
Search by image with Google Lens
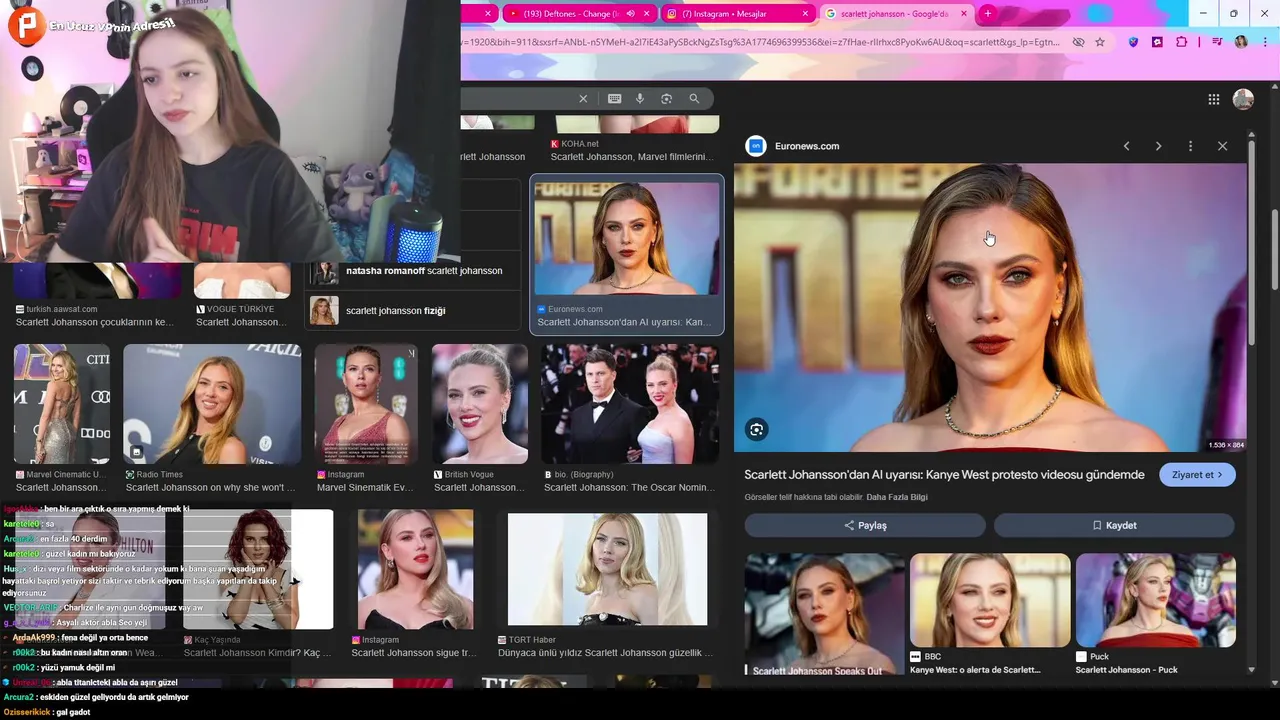pyautogui.click(x=666, y=98)
